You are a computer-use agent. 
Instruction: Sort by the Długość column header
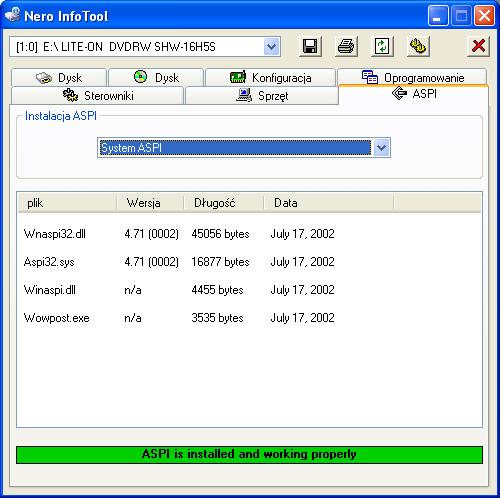coord(224,203)
